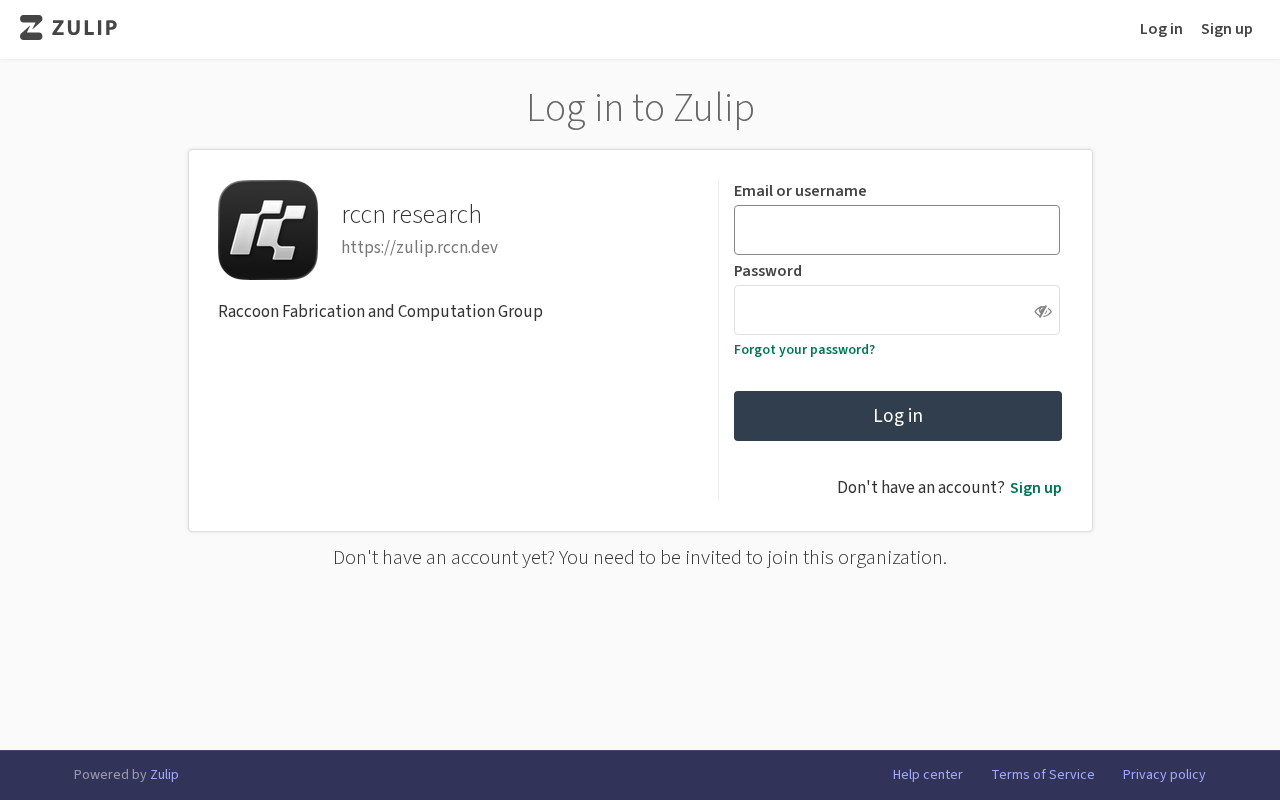
Task: Open Log in from the top navigation
Action: [x=1161, y=28]
